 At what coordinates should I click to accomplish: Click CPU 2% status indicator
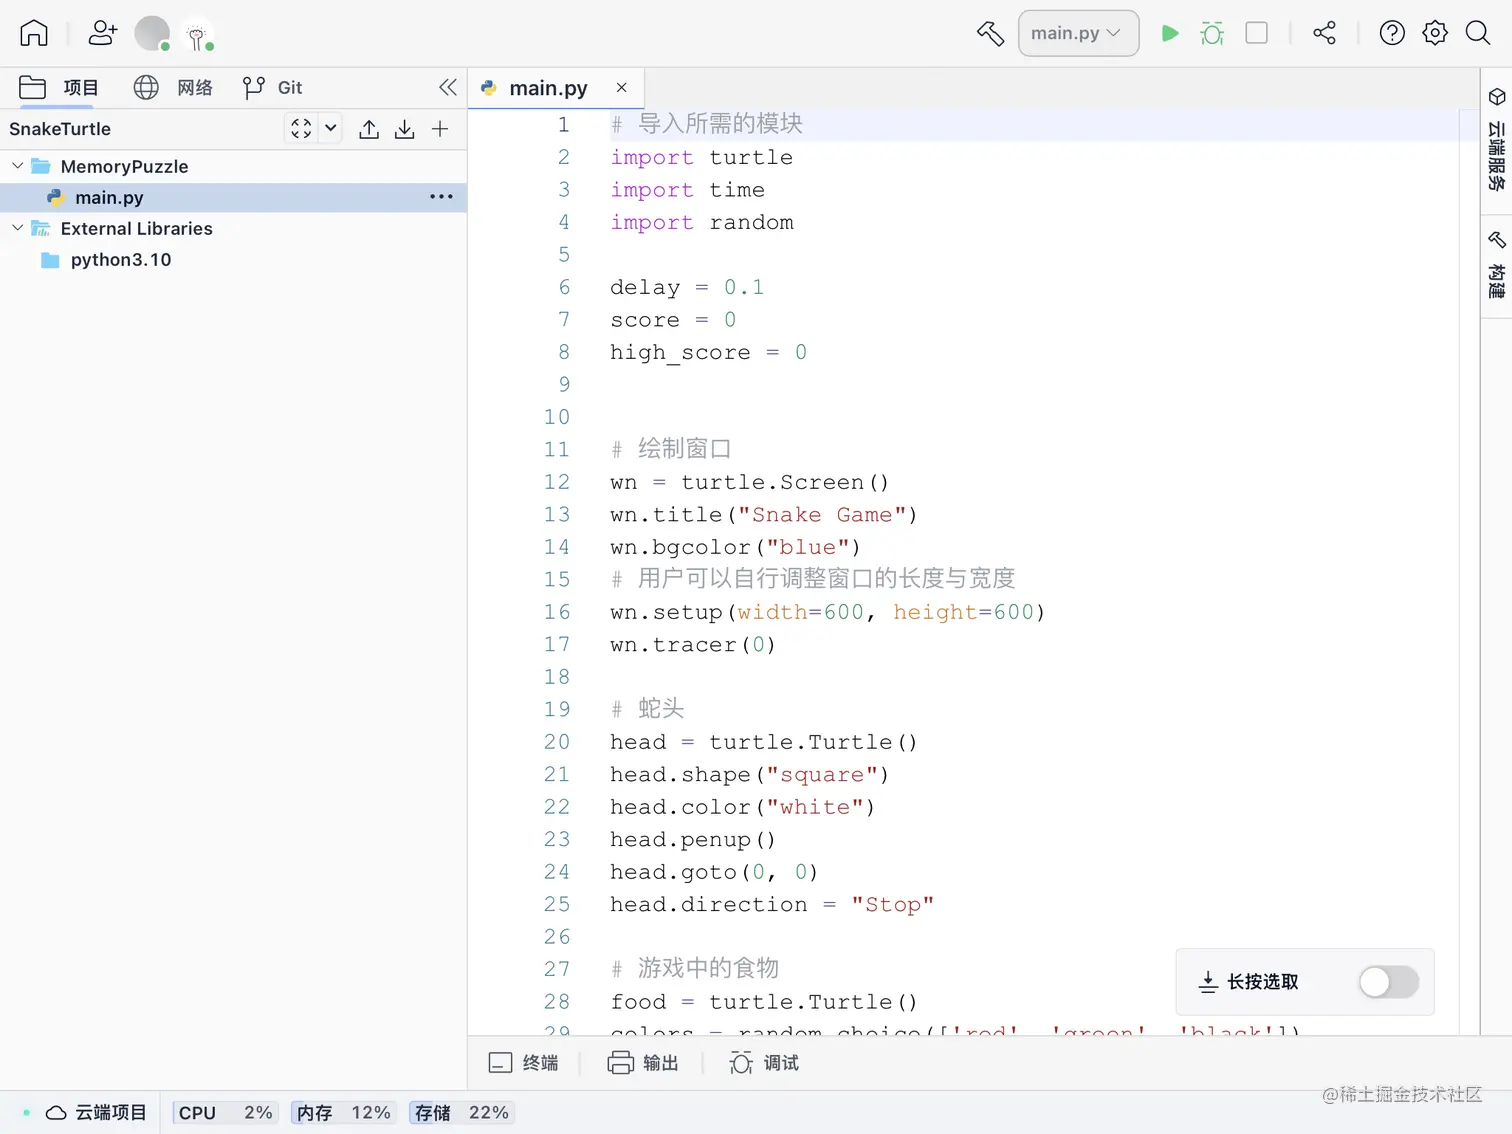click(225, 1113)
